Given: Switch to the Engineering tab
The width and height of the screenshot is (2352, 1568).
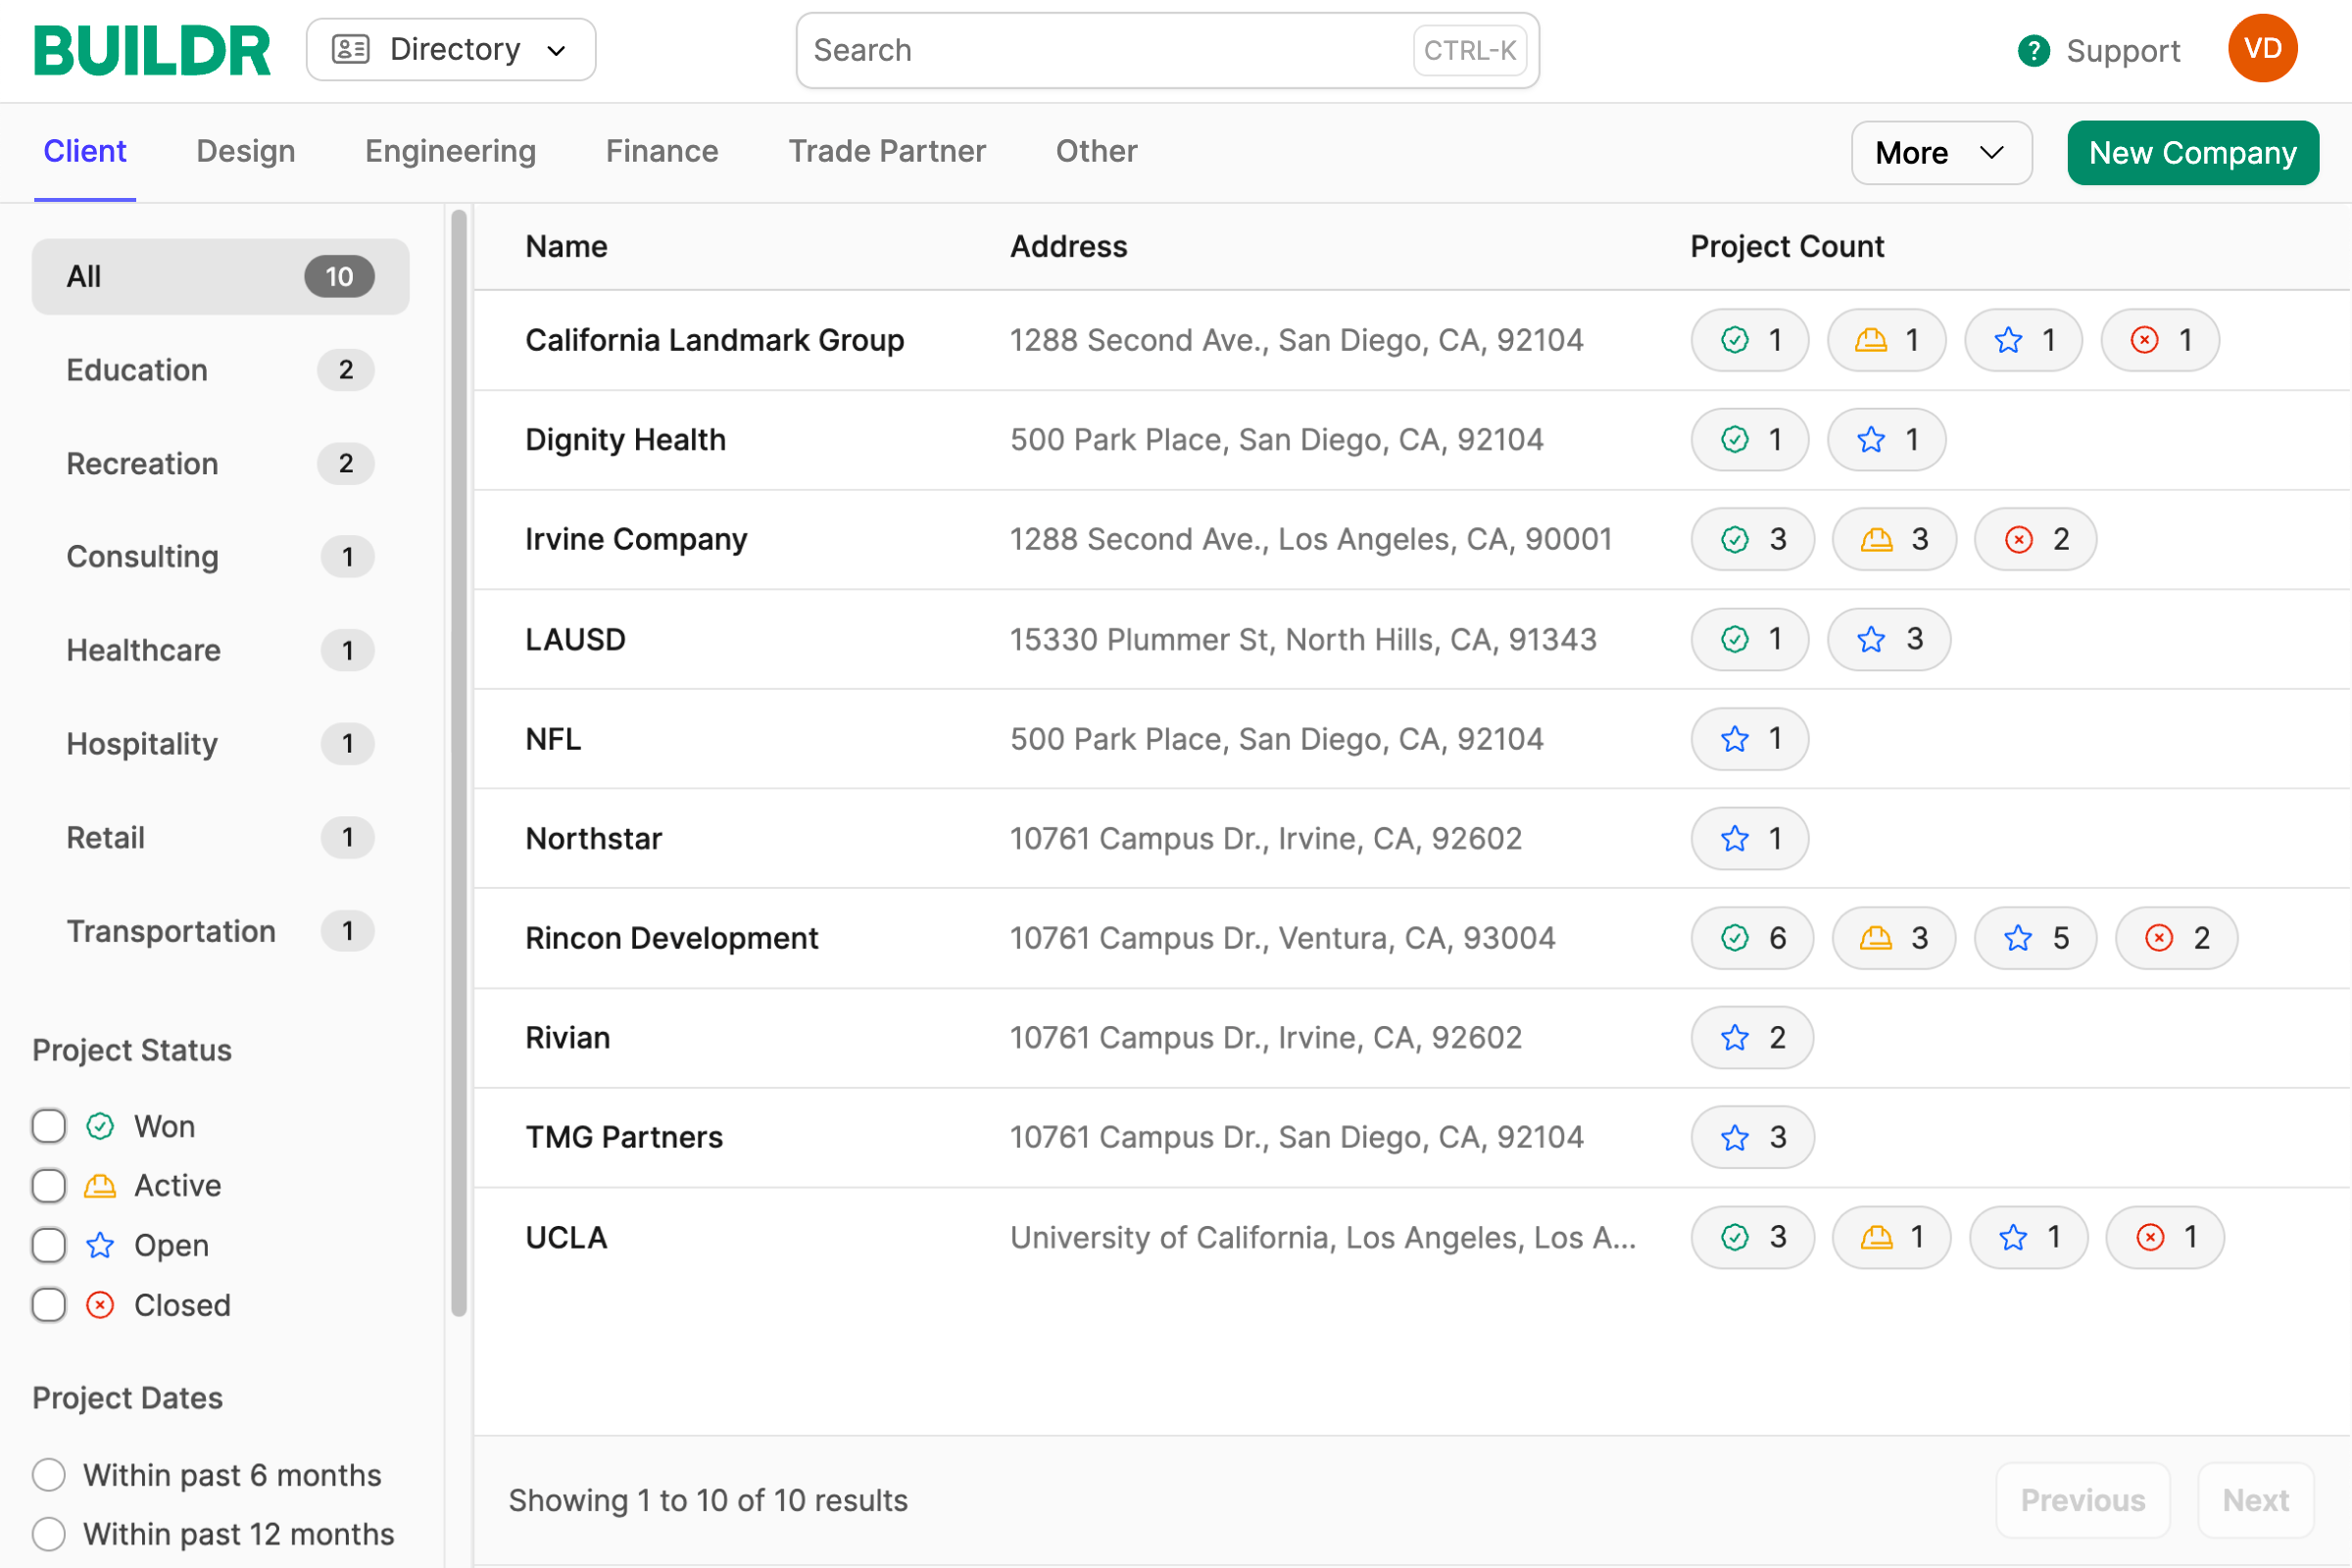Looking at the screenshot, I should coord(450,151).
